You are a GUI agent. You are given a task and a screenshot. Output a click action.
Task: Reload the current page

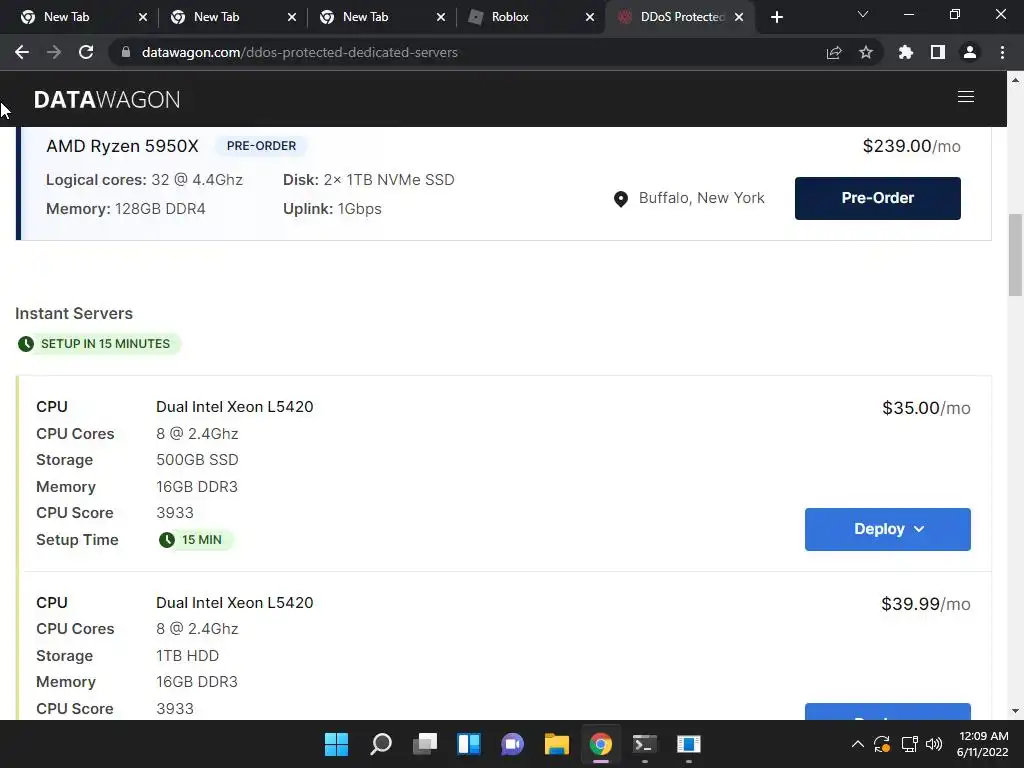[x=86, y=52]
